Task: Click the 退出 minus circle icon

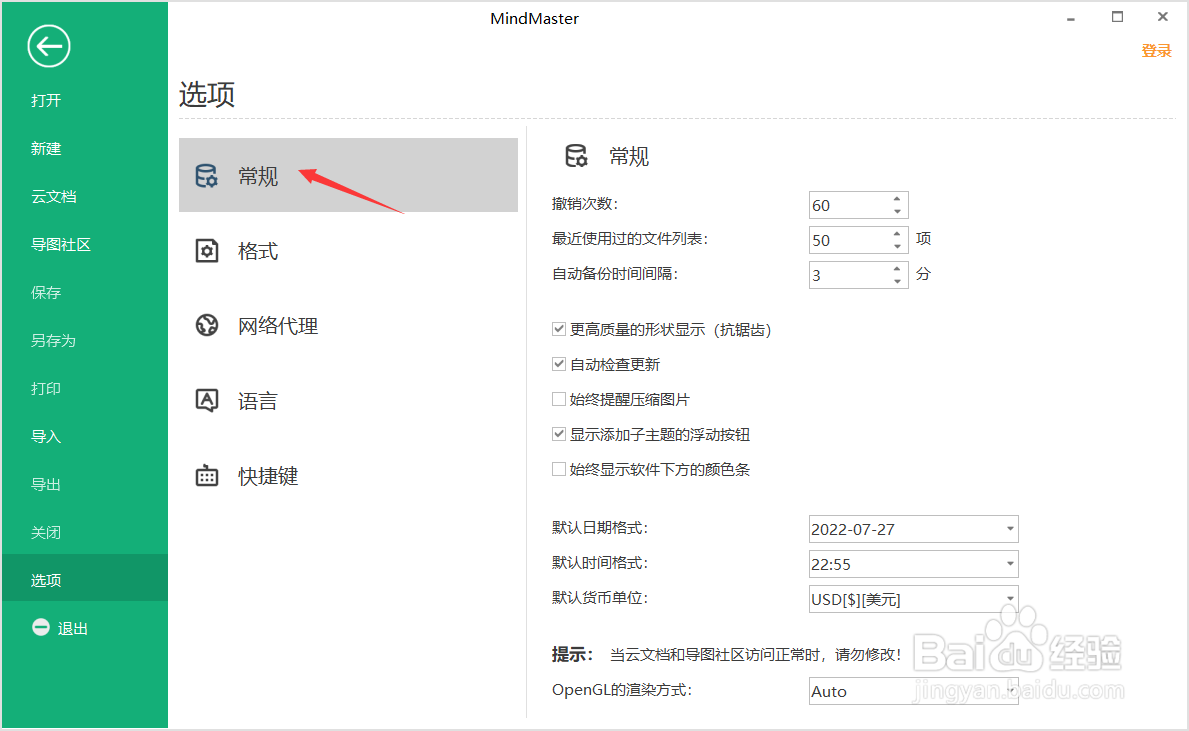Action: [x=41, y=627]
